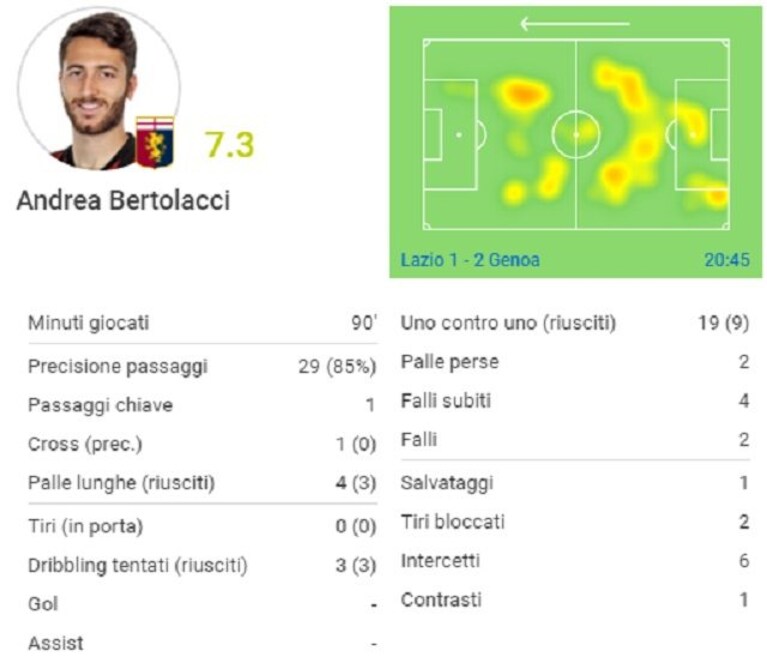This screenshot has height=663, width=767.
Task: Select the Palle lunghe (riusciti) row
Action: (x=203, y=483)
